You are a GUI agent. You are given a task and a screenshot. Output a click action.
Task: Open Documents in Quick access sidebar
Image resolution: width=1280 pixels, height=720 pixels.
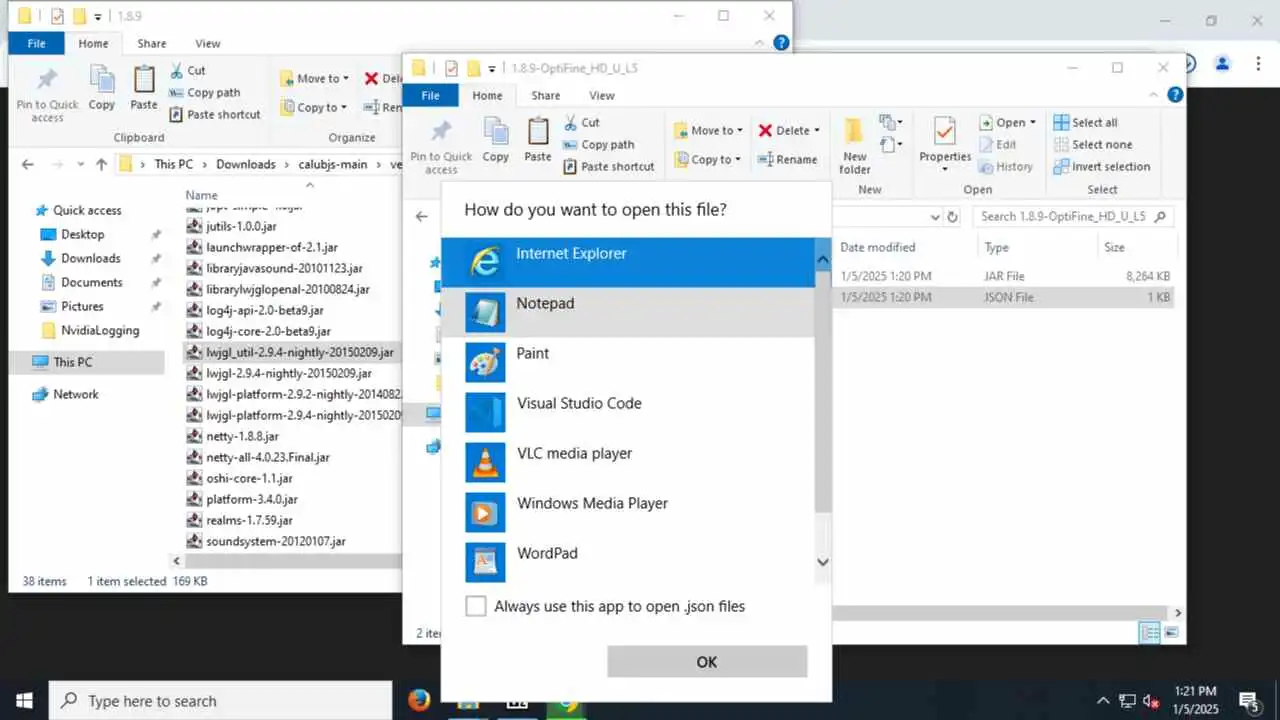[x=92, y=282]
